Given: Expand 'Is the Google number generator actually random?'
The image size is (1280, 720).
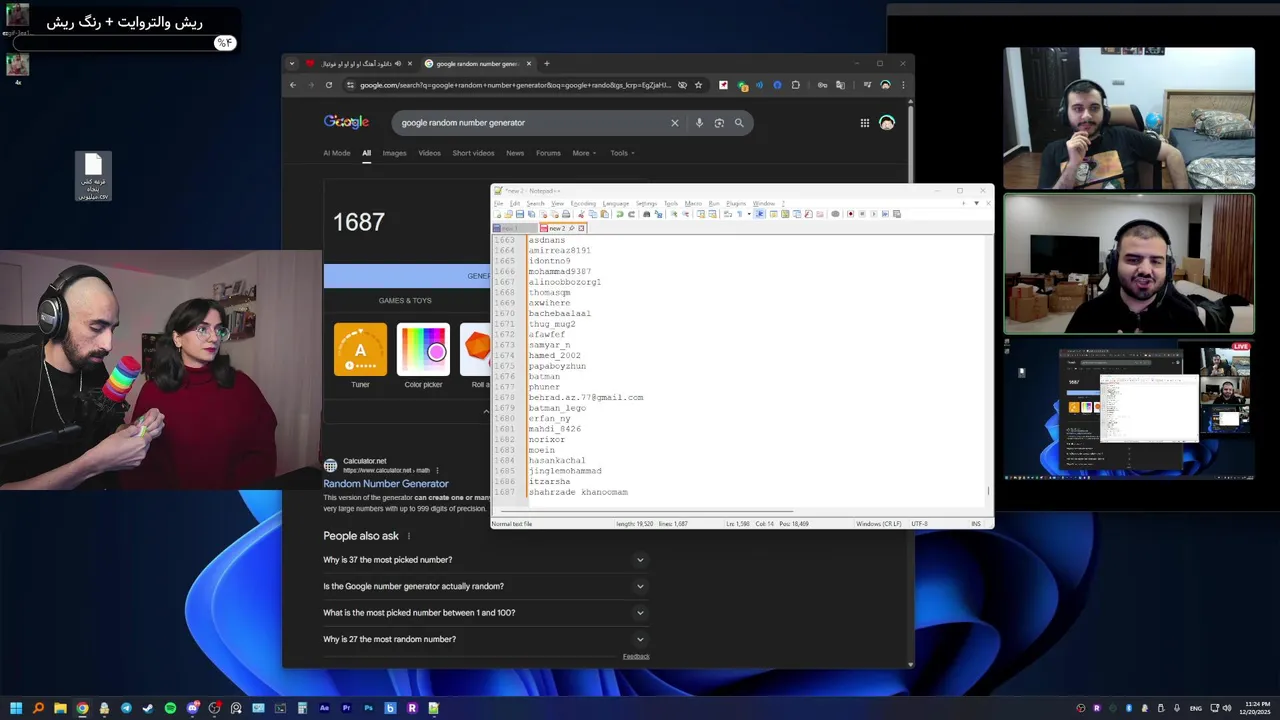Looking at the screenshot, I should tap(486, 586).
